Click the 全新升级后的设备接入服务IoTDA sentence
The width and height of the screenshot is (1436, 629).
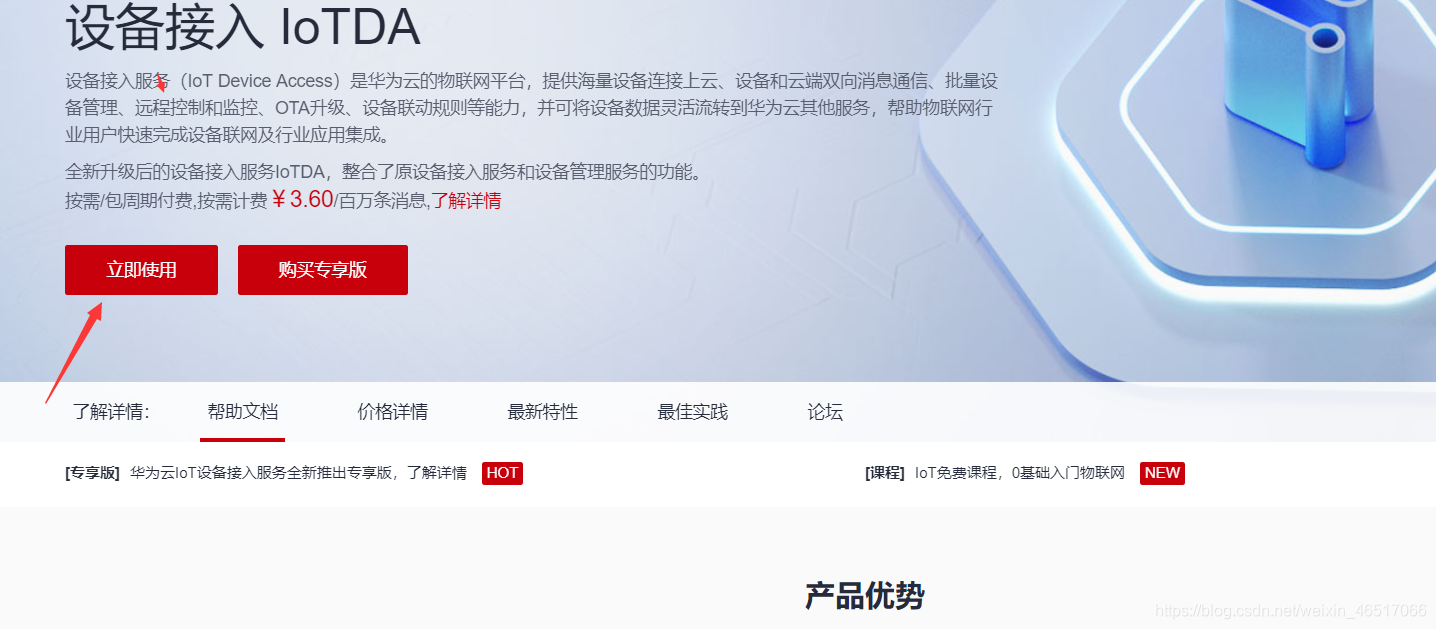(384, 172)
